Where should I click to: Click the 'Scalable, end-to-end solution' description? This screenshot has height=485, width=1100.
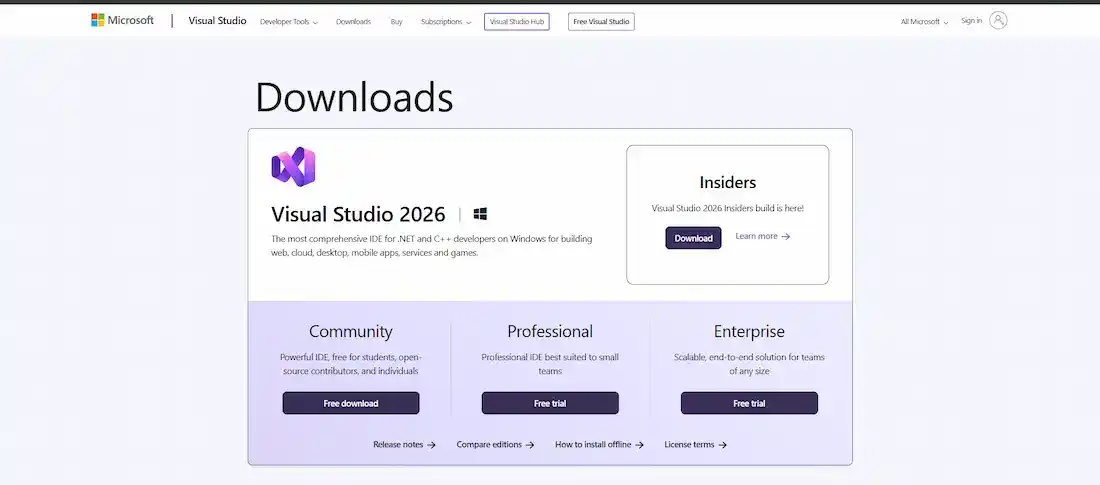point(749,364)
